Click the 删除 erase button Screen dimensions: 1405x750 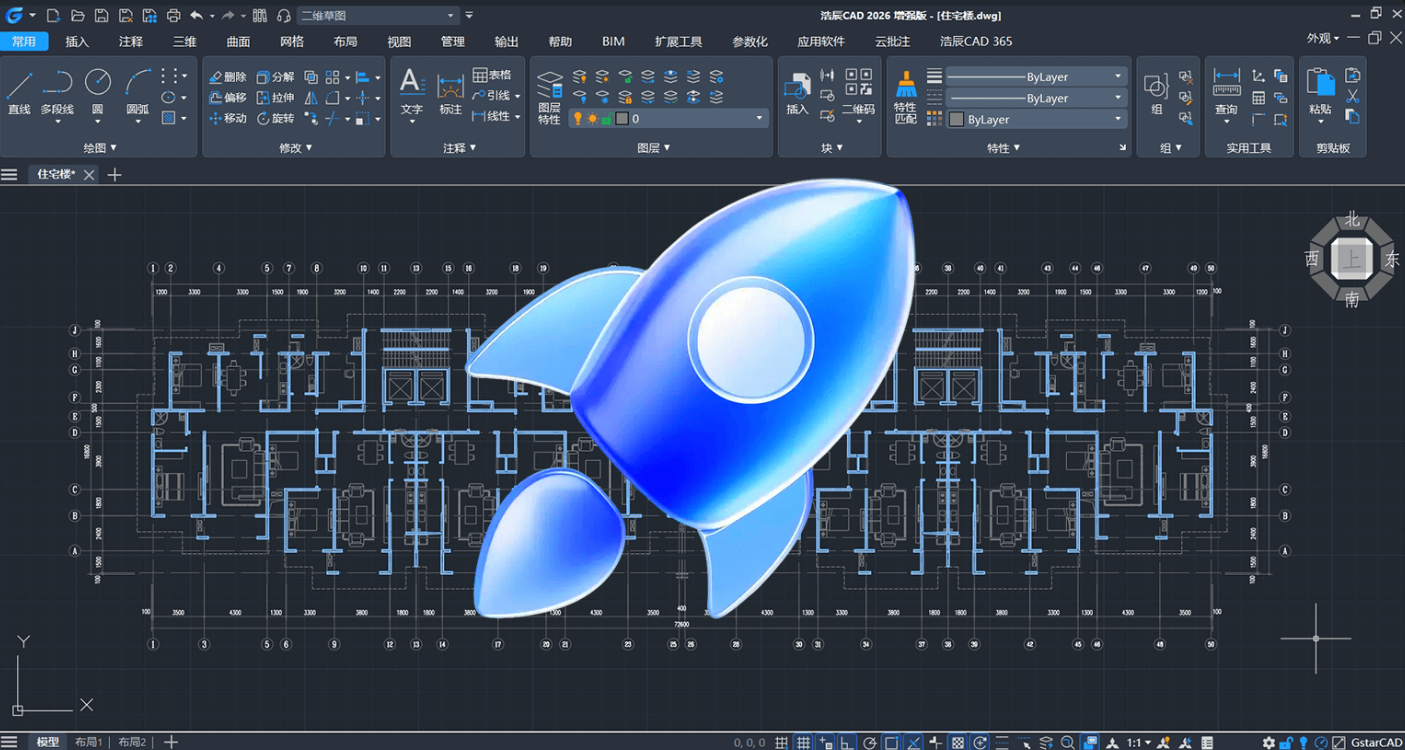pos(228,77)
